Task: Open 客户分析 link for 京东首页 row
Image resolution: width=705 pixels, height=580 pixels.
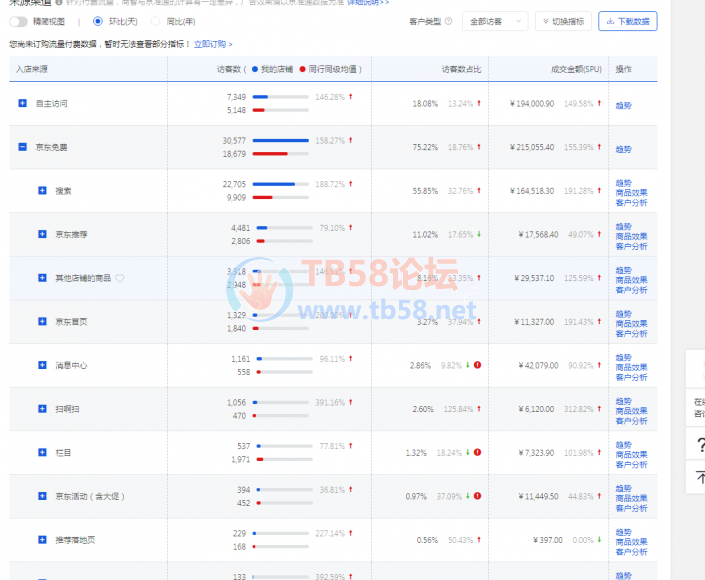Action: coord(631,334)
